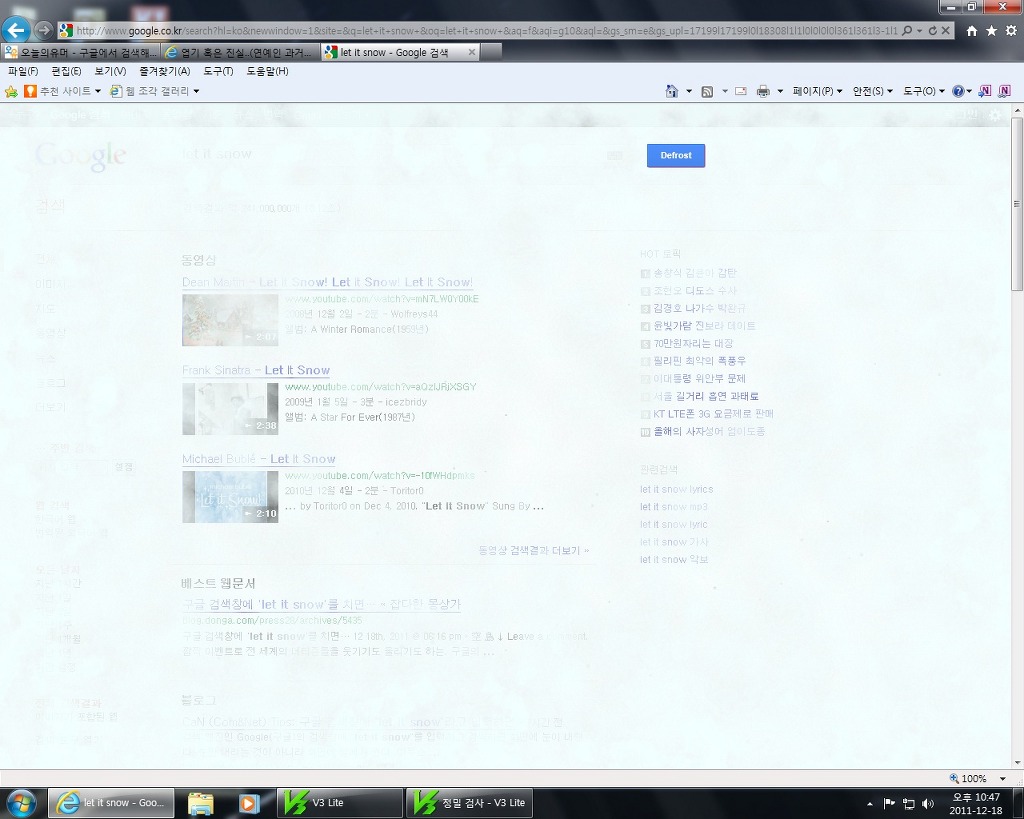Show hidden tray icons arrow
This screenshot has height=819, width=1024.
pos(870,804)
